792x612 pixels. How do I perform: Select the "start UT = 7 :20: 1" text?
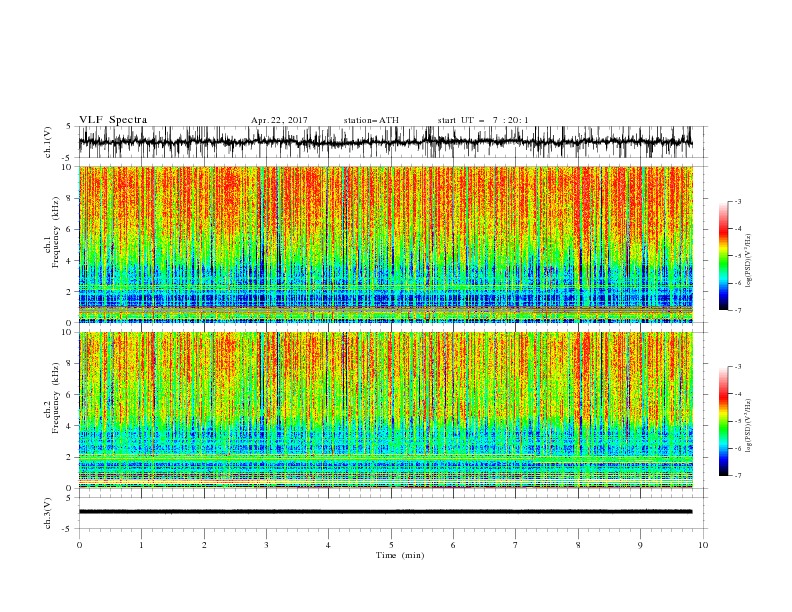click(x=483, y=120)
